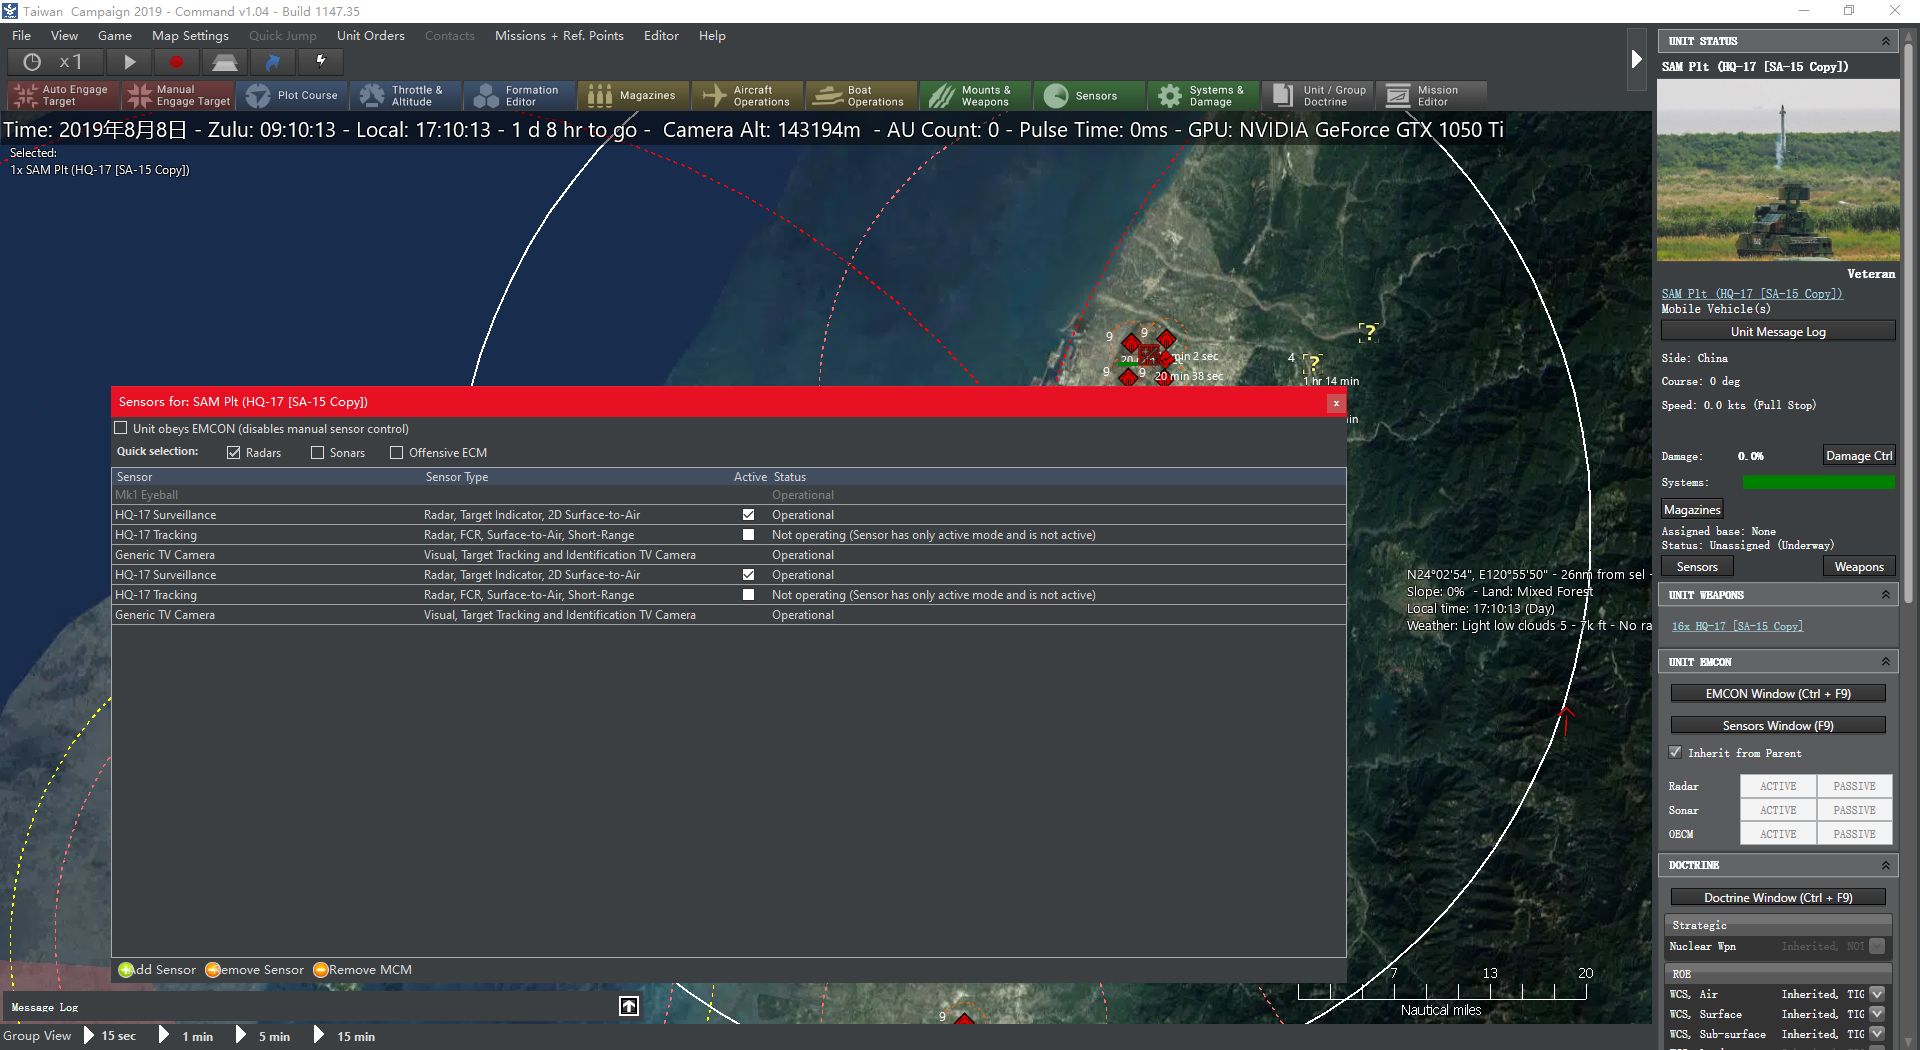Open the Unit Orders menu
Image resolution: width=1920 pixels, height=1050 pixels.
pos(370,35)
